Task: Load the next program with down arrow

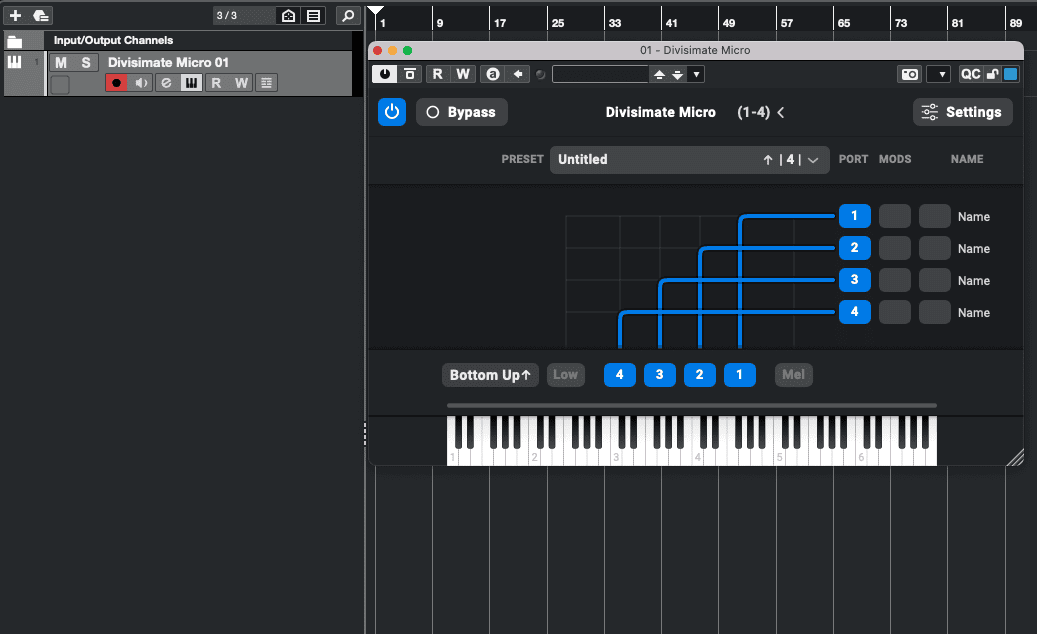Action: tap(677, 75)
